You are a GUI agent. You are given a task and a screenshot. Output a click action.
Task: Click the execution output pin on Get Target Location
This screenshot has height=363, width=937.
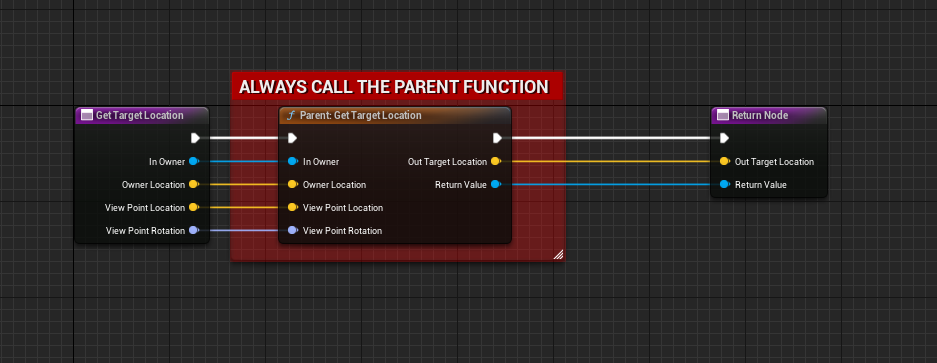tap(195, 138)
